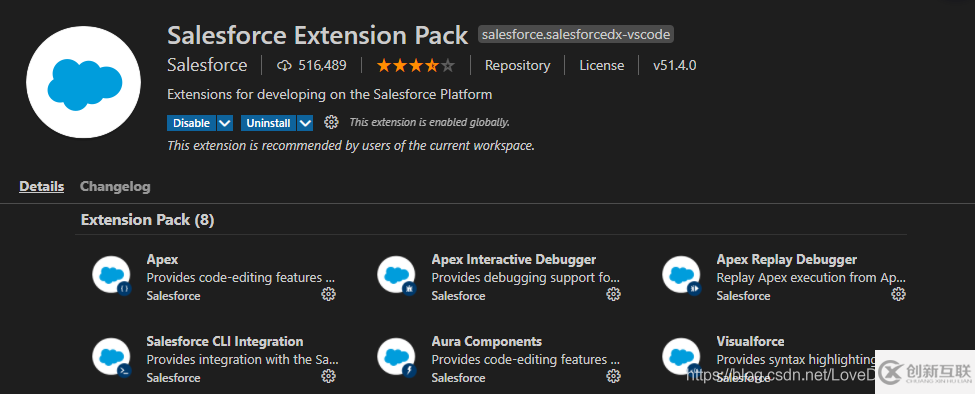Click the Visualforce extension icon
The height and width of the screenshot is (394, 975).
click(x=682, y=357)
